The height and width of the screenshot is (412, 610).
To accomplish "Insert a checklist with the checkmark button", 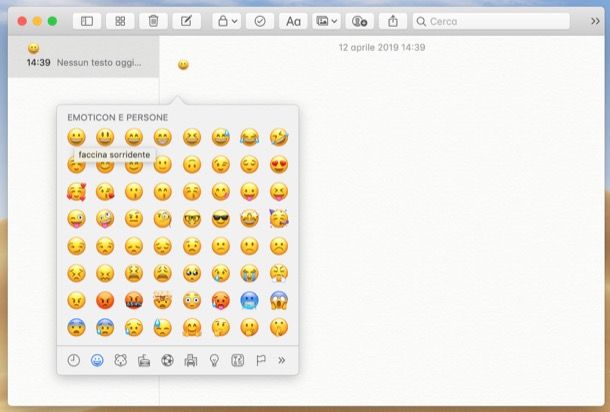I will click(x=260, y=21).
